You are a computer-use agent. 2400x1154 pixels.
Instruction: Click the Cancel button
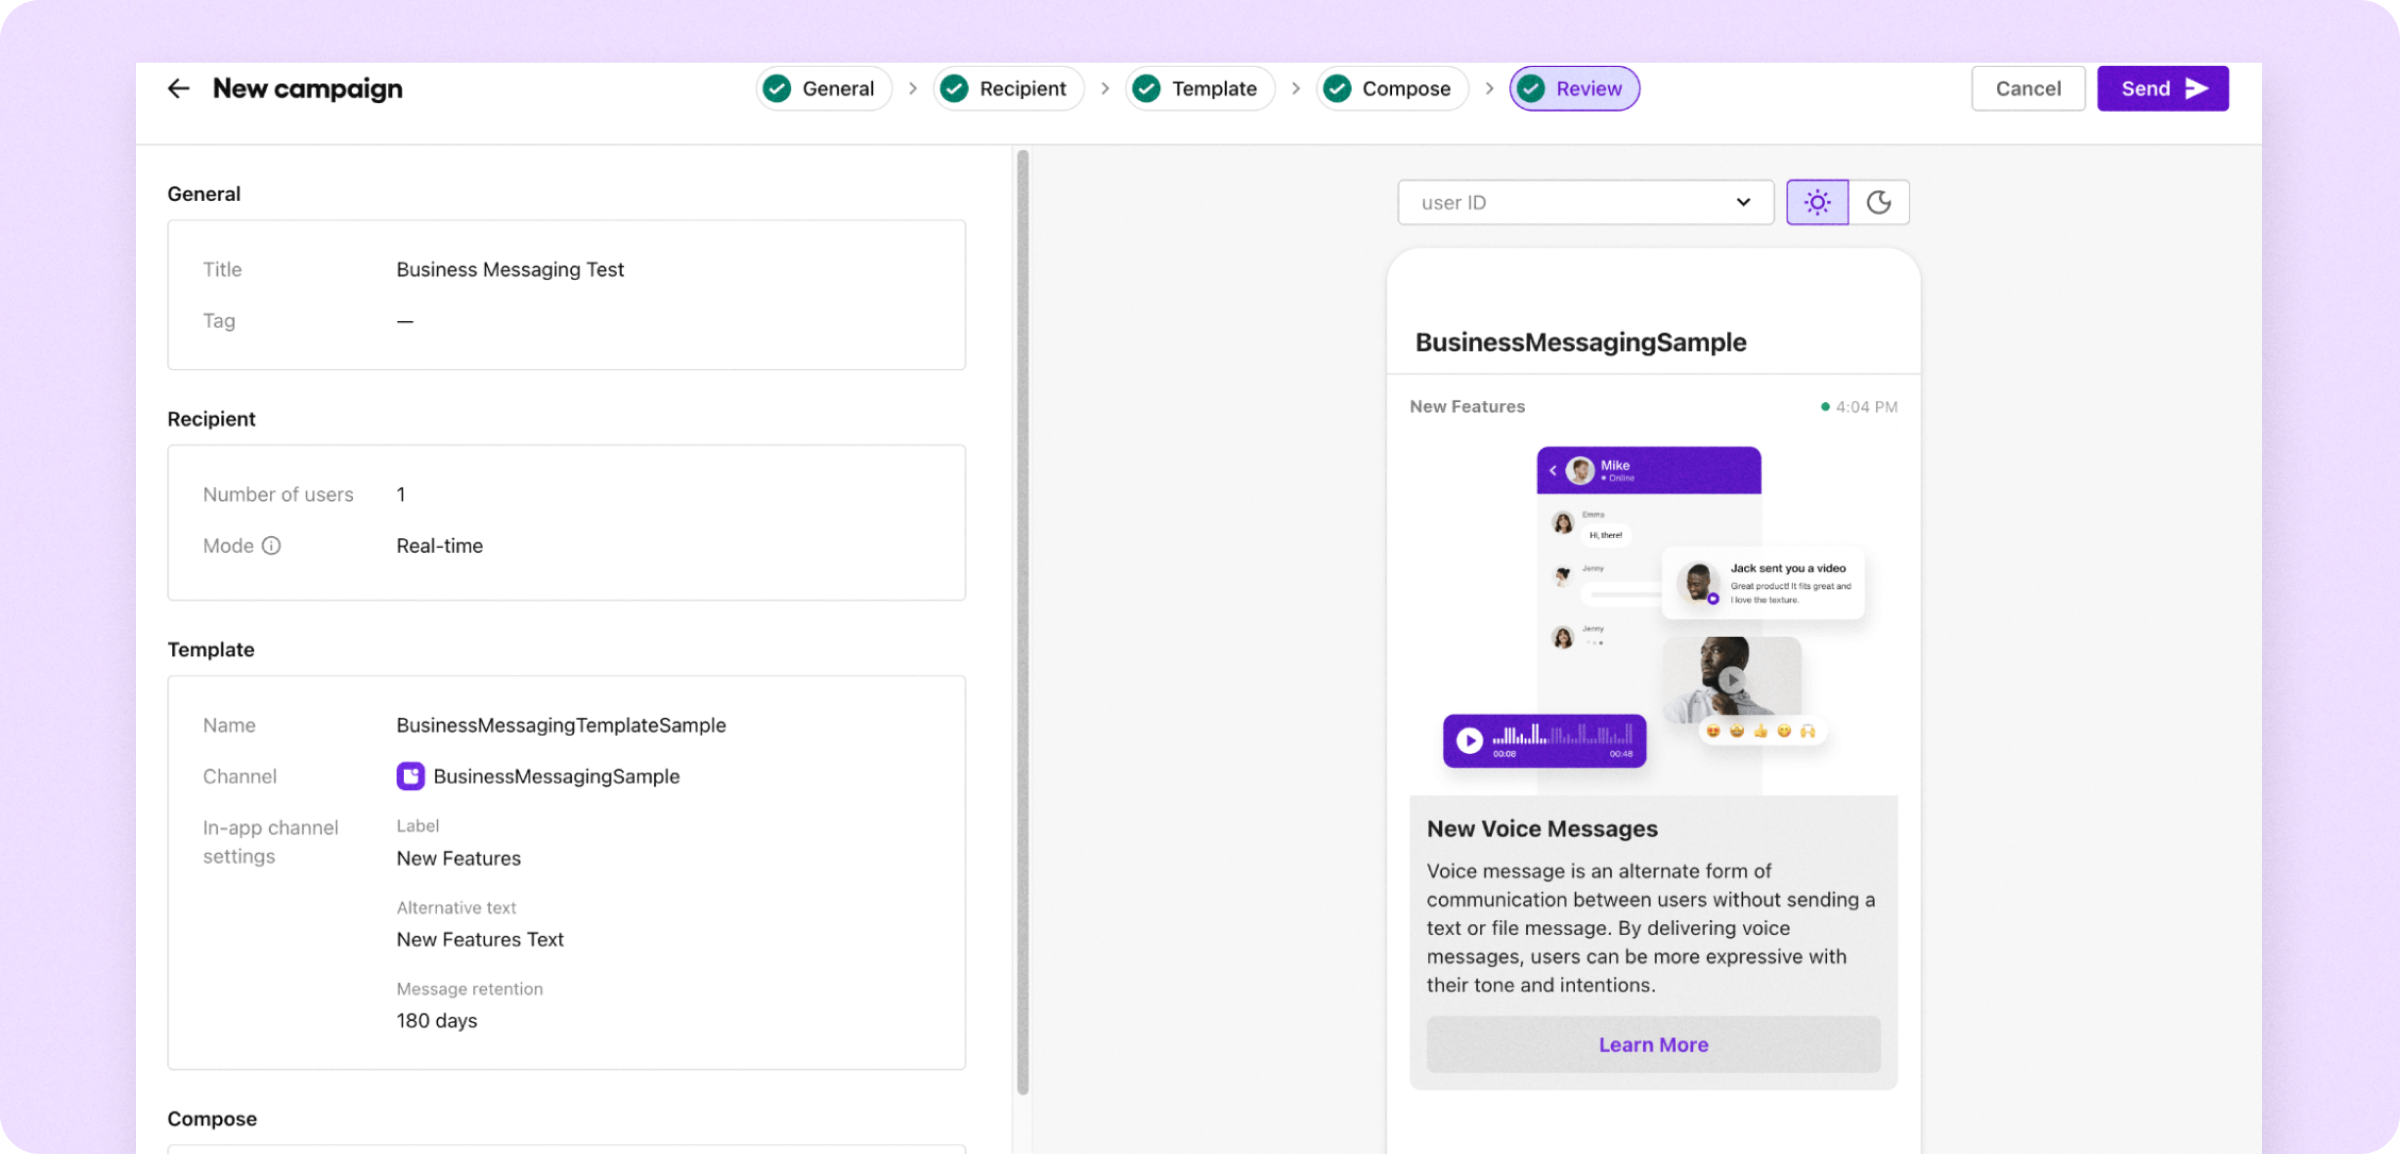pos(2028,89)
